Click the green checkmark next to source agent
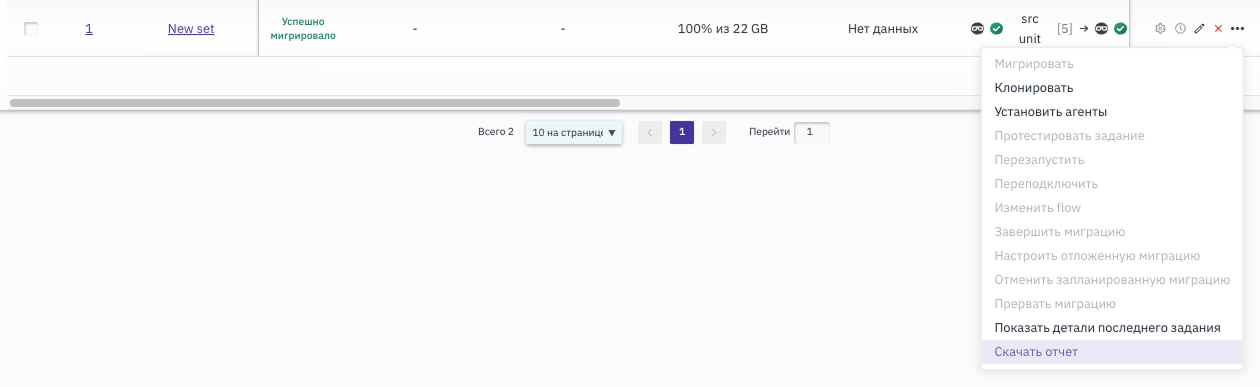 (997, 29)
